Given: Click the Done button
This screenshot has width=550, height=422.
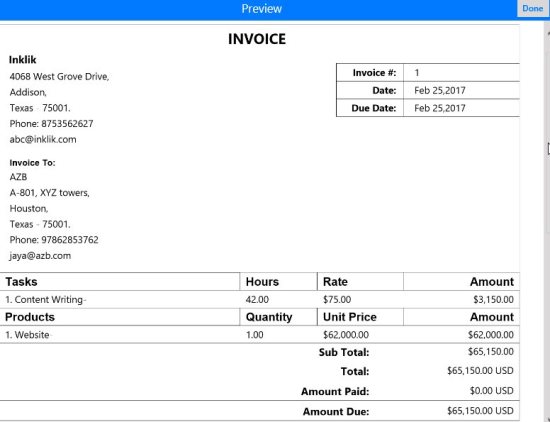Looking at the screenshot, I should click(532, 8).
